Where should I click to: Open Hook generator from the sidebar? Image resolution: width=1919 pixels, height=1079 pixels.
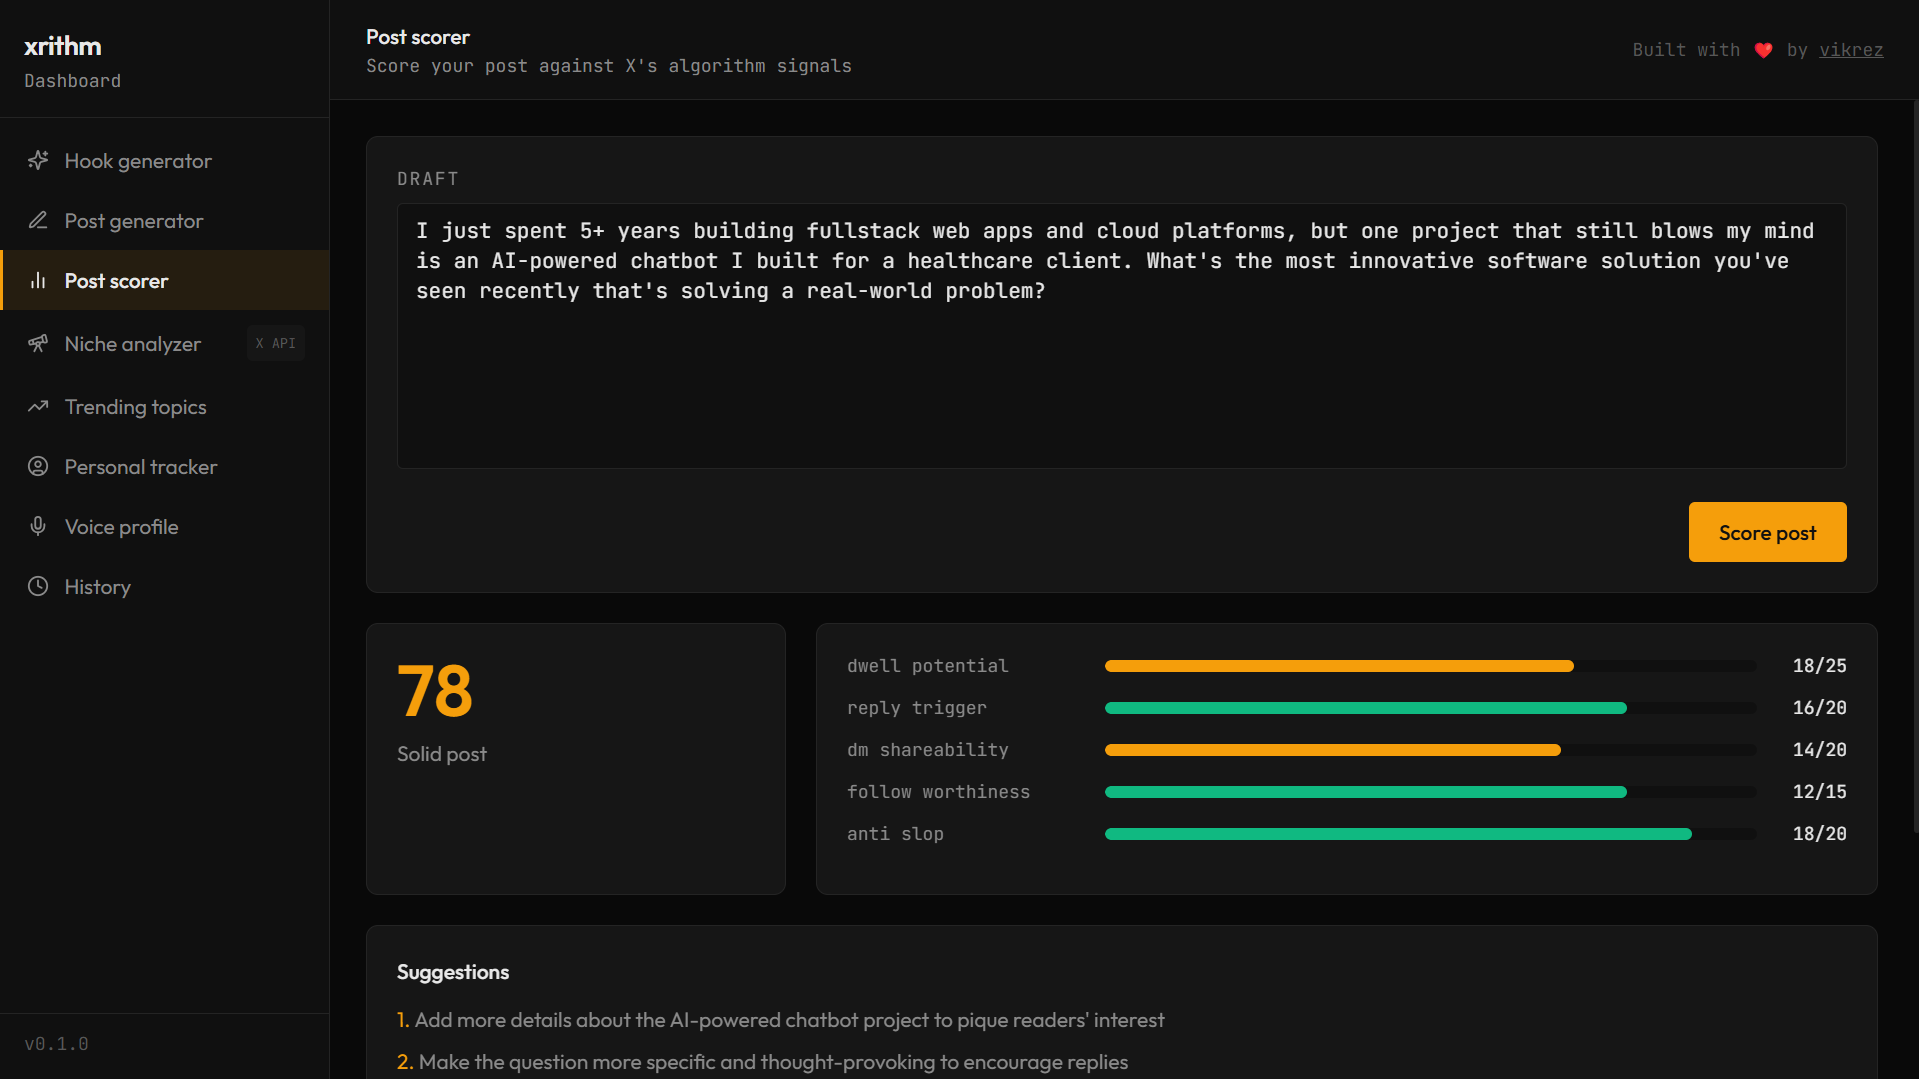coord(165,160)
